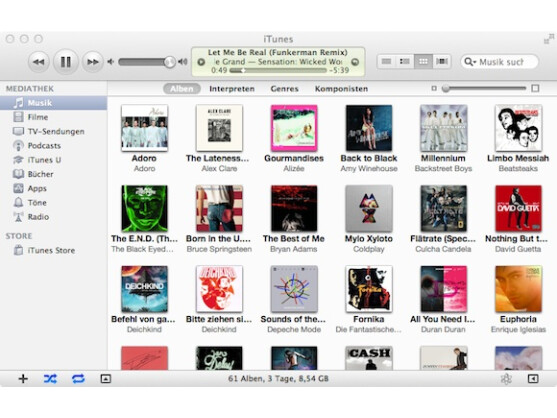Open Musik in the Mediathek sidebar
This screenshot has height=418, width=557.
(53, 103)
